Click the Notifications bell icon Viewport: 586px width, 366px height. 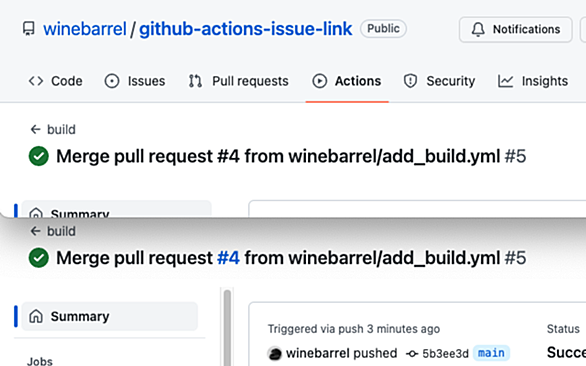click(x=478, y=29)
